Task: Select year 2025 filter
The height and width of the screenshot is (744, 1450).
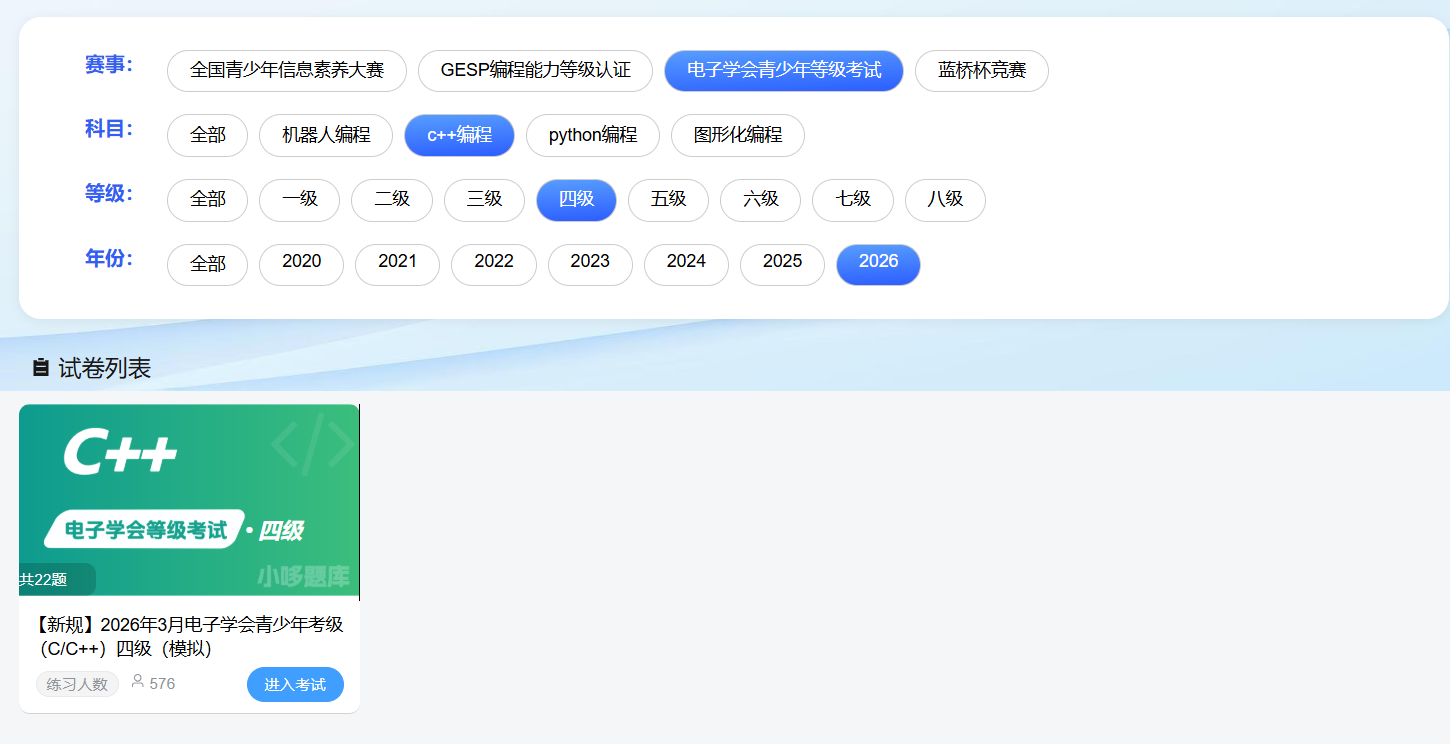Action: [x=782, y=264]
